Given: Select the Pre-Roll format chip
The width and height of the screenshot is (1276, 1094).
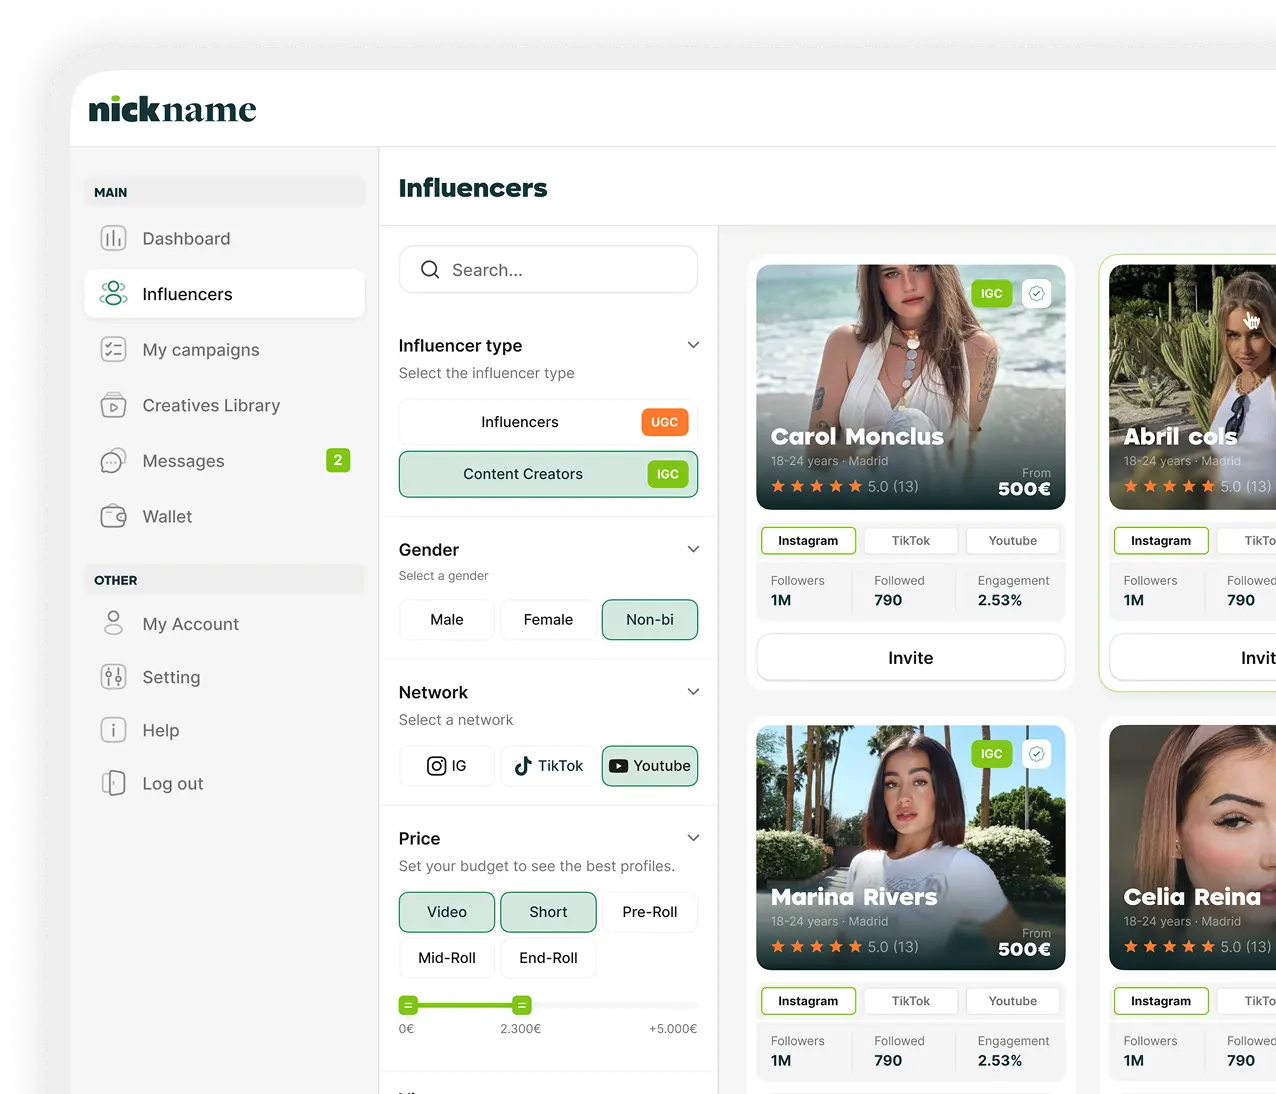Looking at the screenshot, I should (650, 912).
